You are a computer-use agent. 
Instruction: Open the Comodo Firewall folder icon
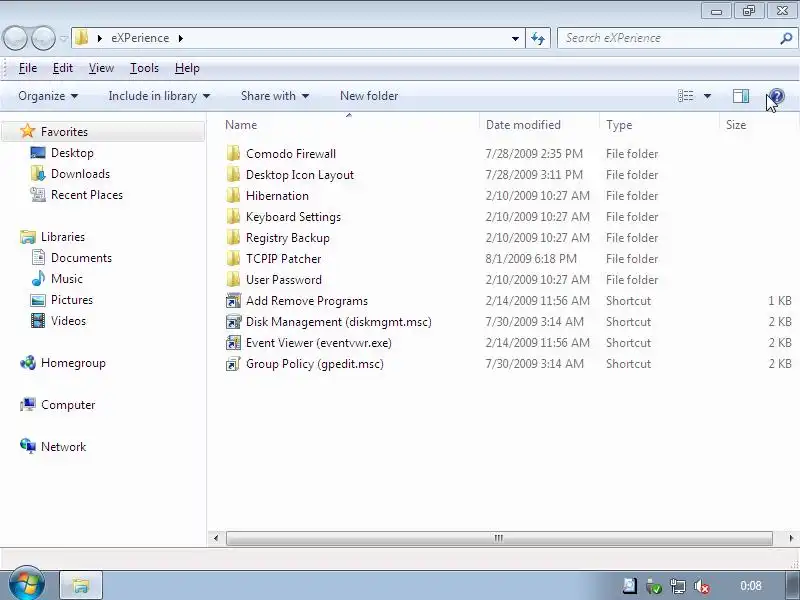click(233, 154)
